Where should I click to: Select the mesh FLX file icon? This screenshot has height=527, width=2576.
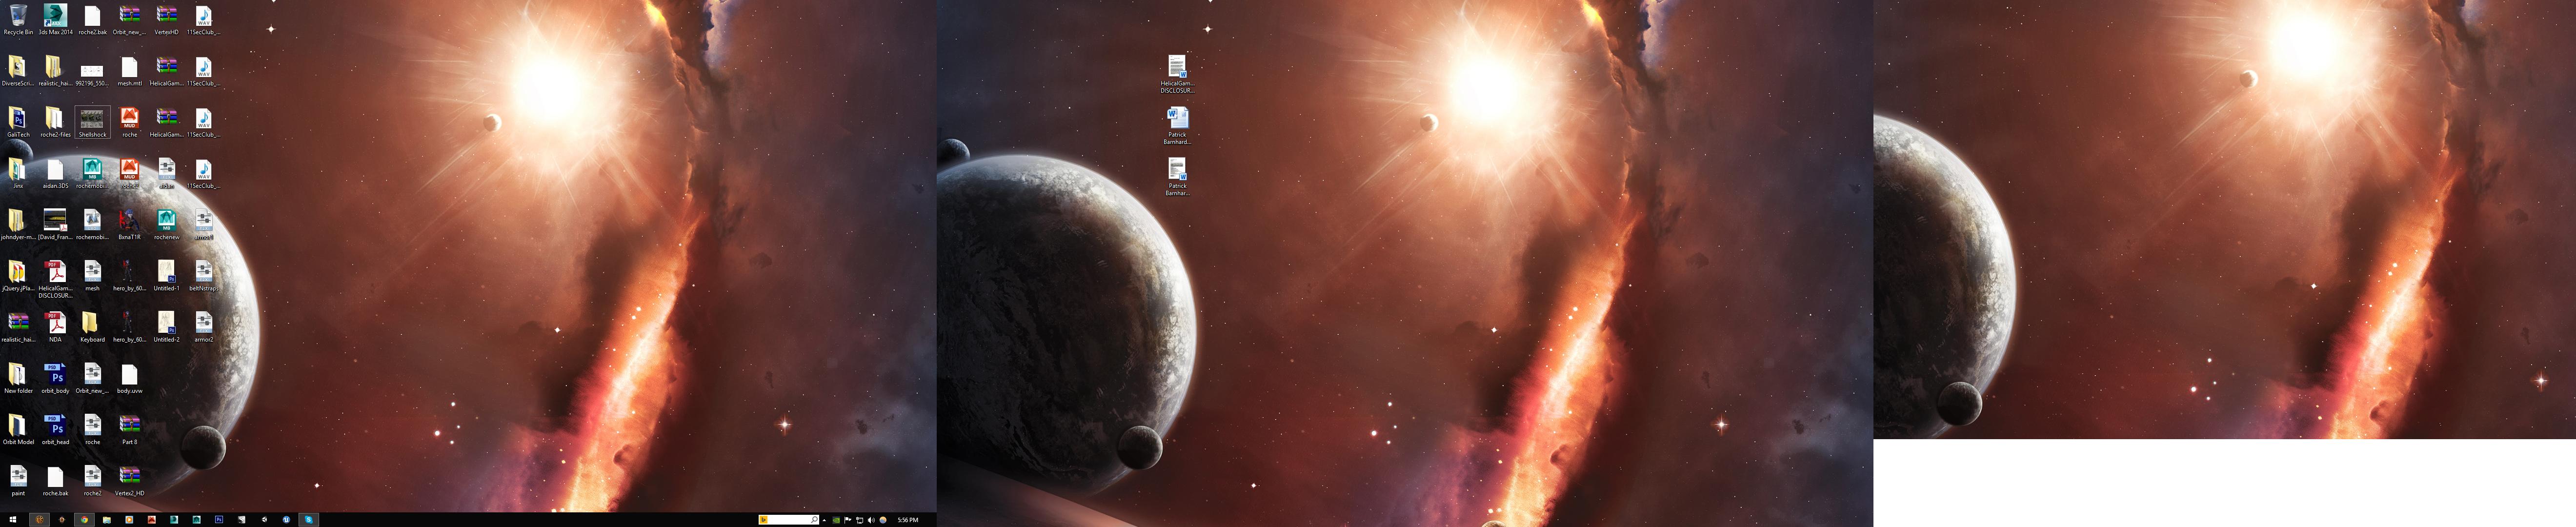[92, 275]
